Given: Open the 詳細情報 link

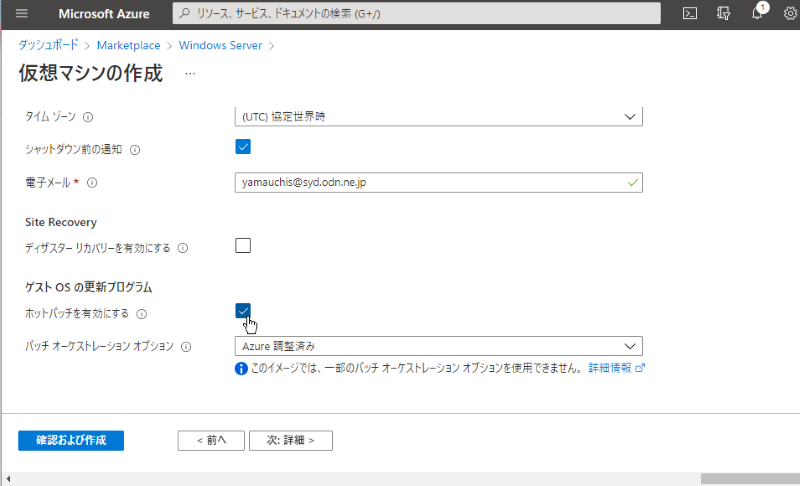Looking at the screenshot, I should 616,368.
